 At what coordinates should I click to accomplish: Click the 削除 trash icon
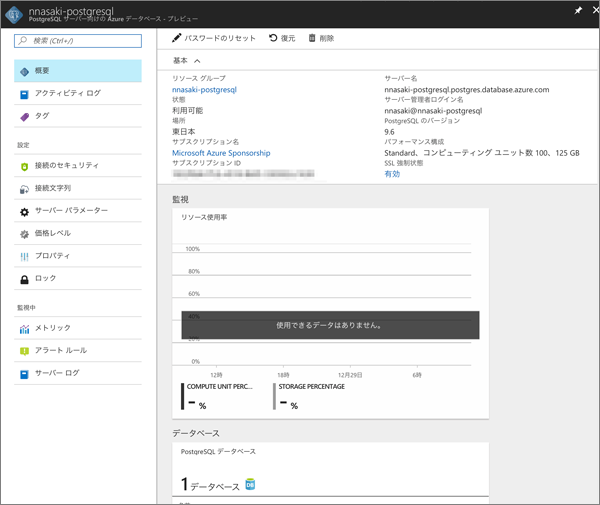(312, 38)
